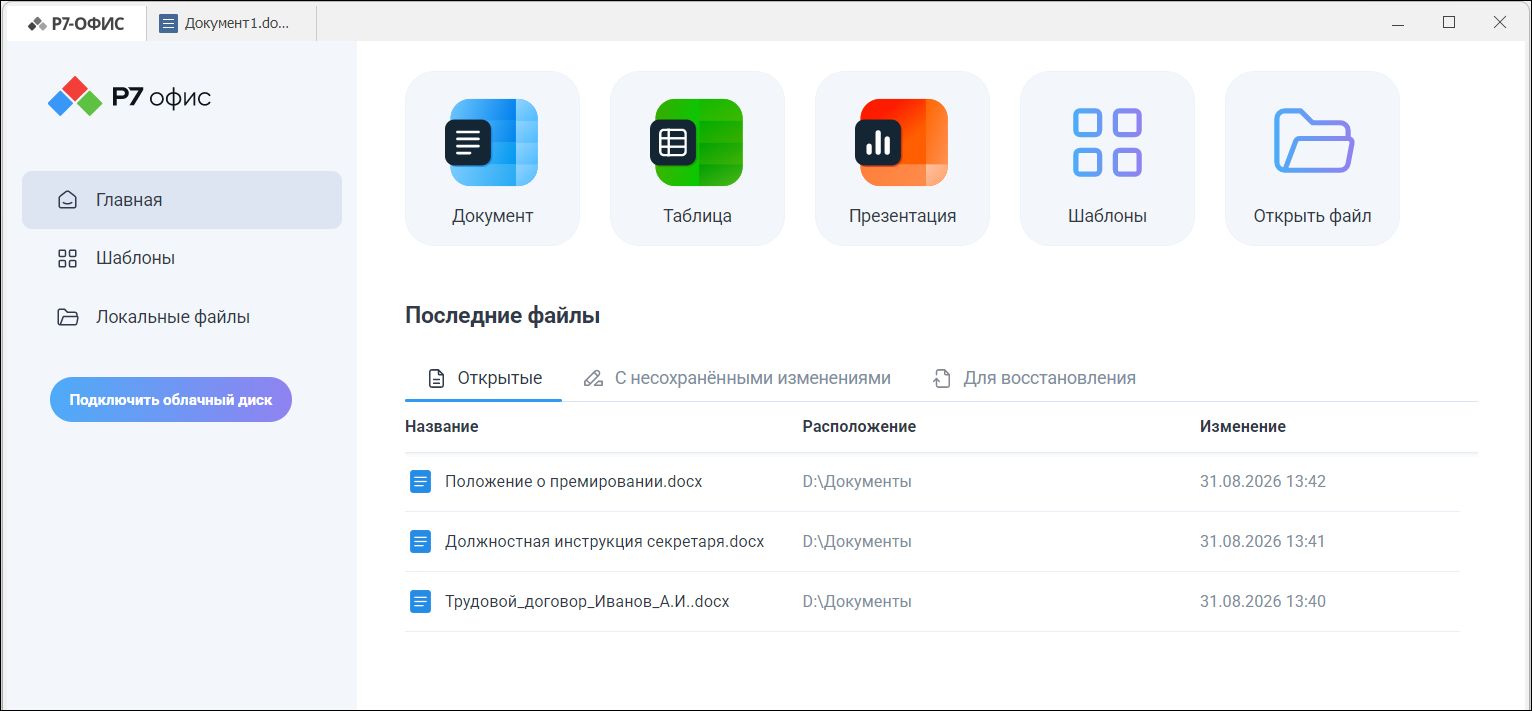
Task: Click date 31.08.2026 13:42
Action: pos(1263,482)
